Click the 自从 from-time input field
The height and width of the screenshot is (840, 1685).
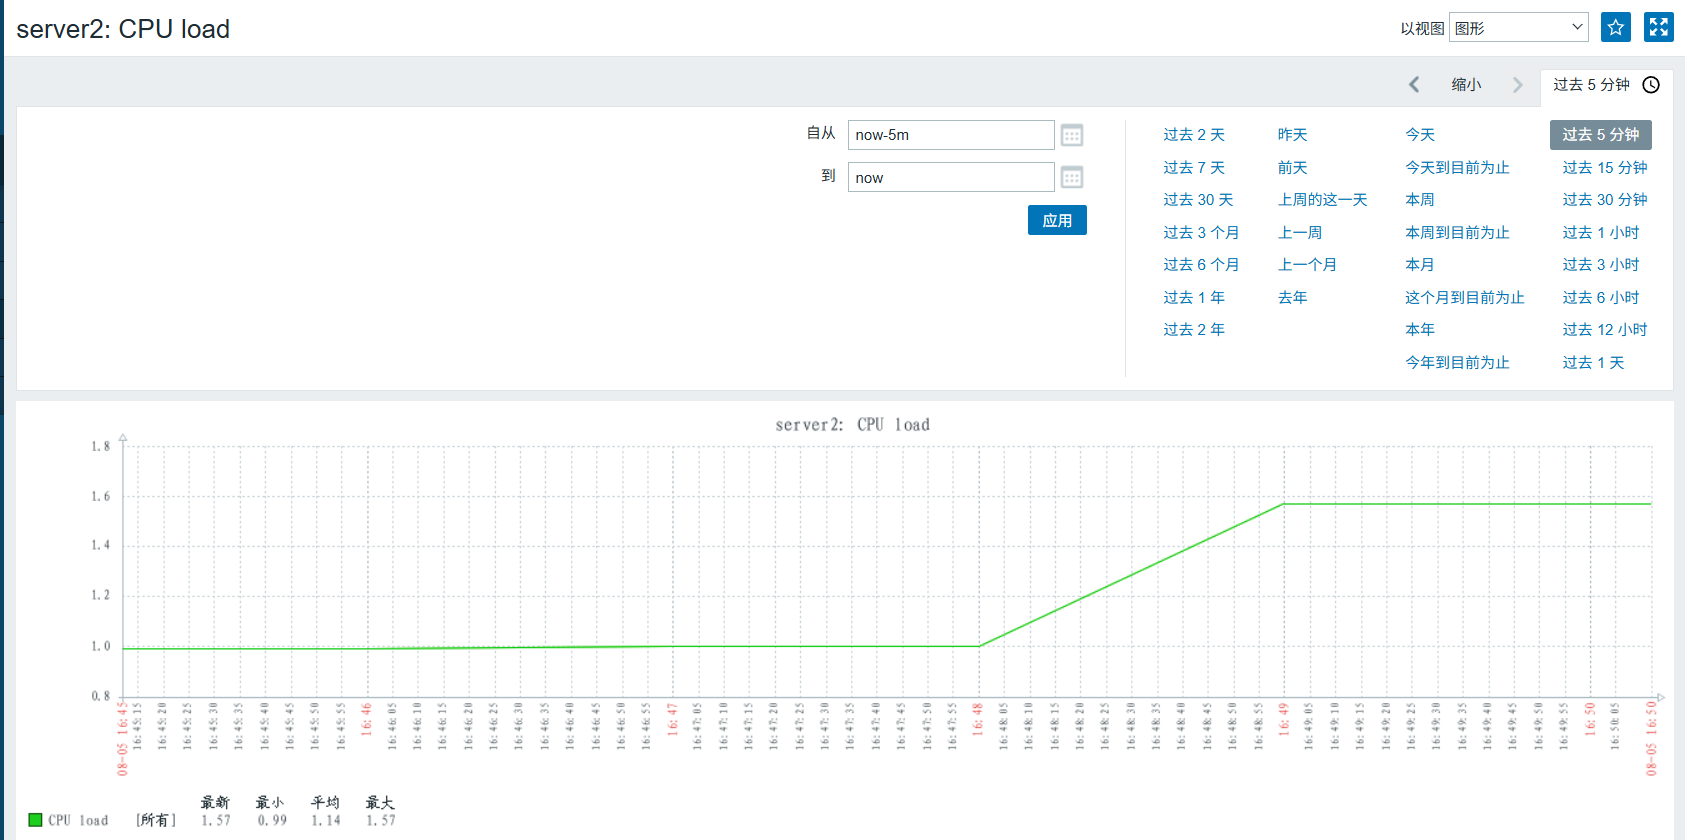pyautogui.click(x=951, y=135)
